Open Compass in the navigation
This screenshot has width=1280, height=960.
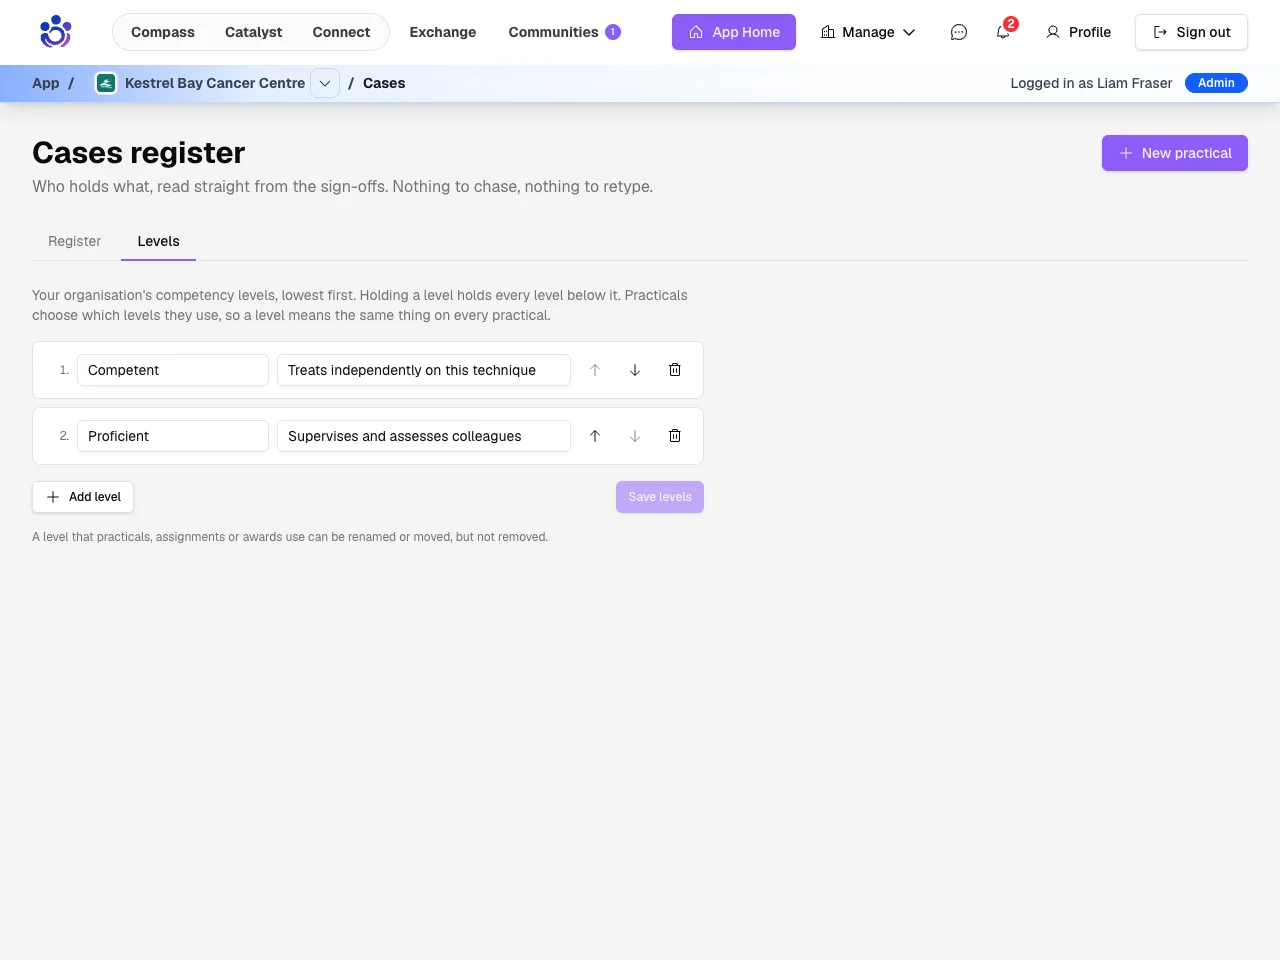point(163,32)
